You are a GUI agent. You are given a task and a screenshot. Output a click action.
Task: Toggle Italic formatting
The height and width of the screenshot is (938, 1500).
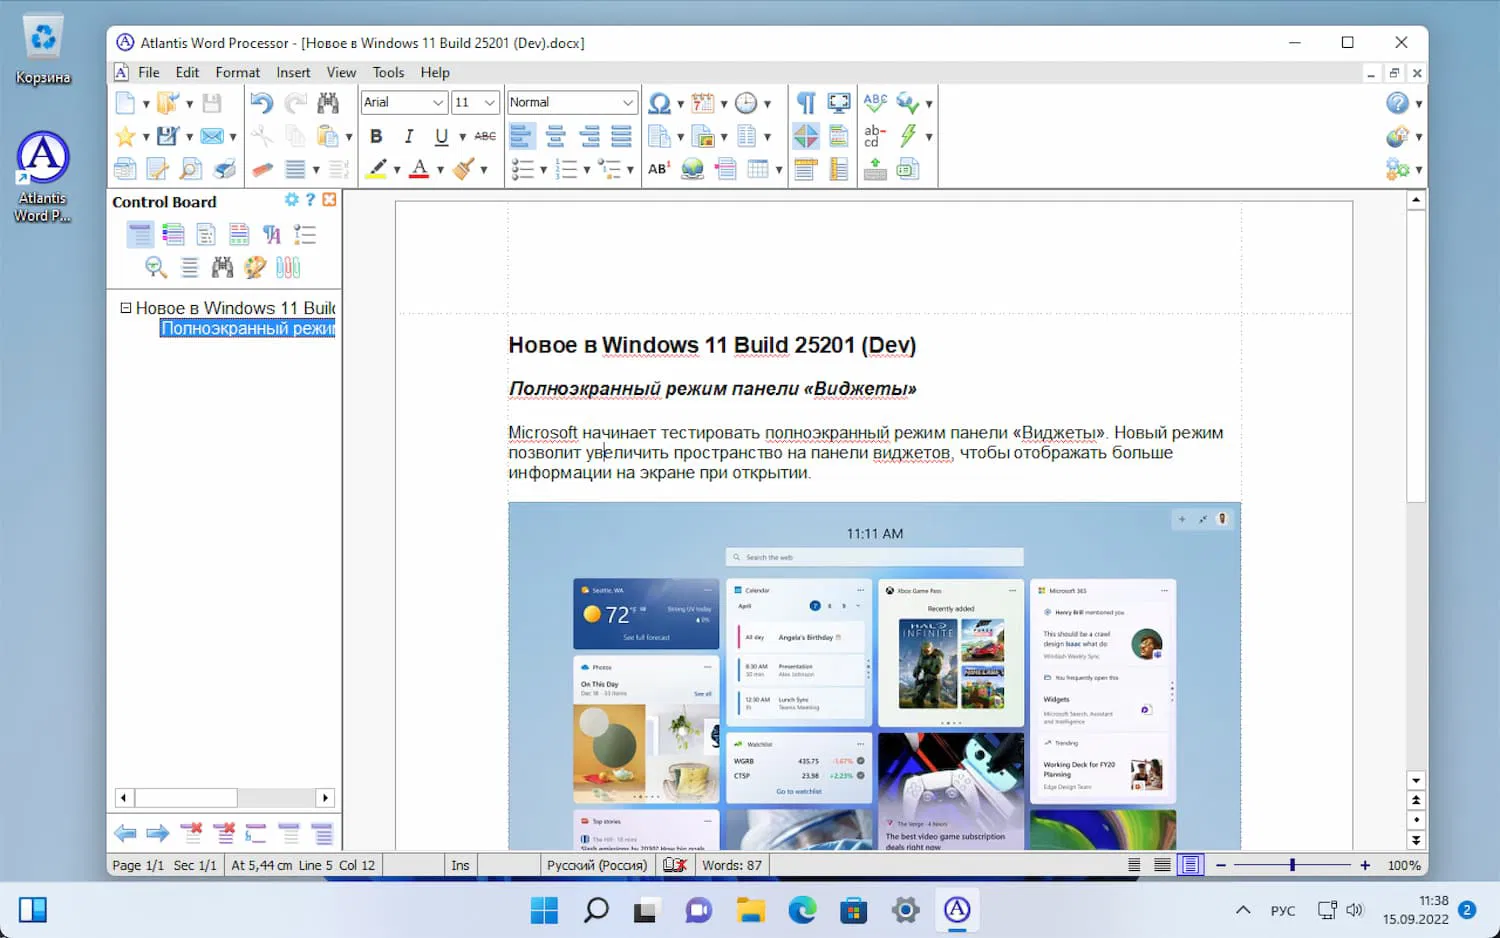pos(409,136)
